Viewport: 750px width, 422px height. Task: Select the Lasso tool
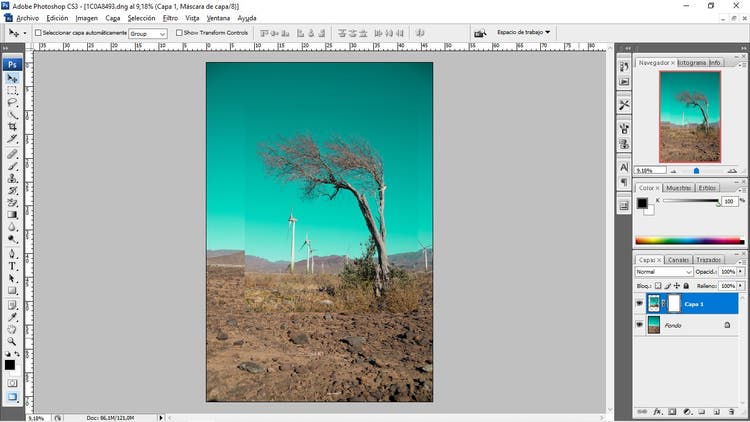pos(12,102)
